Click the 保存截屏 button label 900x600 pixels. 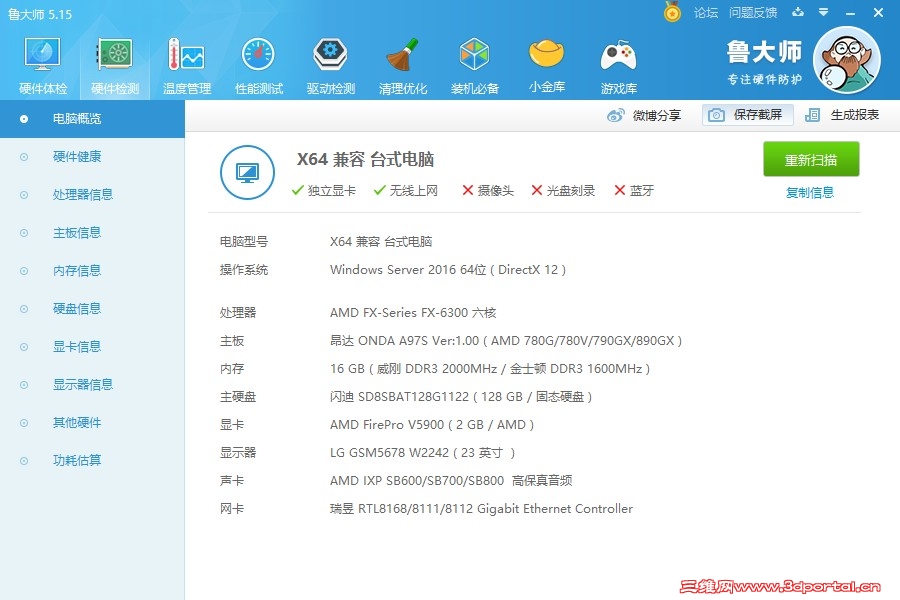pos(758,115)
